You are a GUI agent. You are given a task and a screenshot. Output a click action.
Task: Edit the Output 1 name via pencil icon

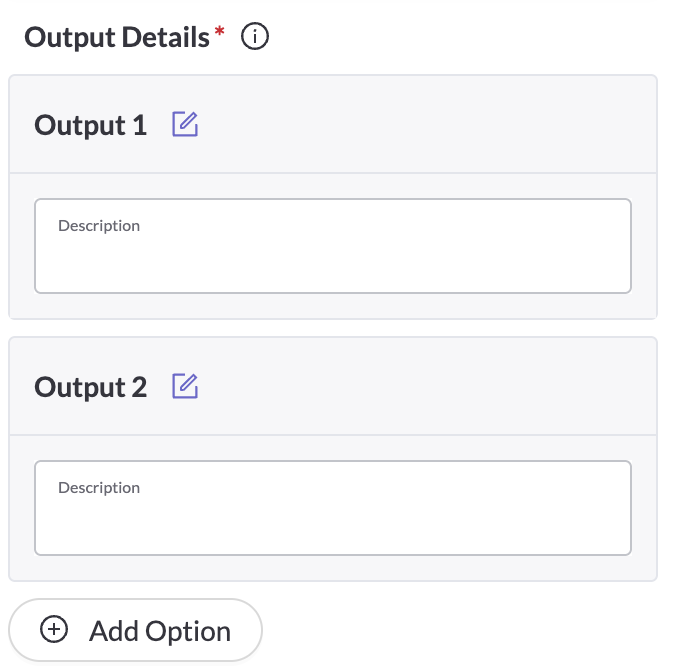tap(185, 125)
